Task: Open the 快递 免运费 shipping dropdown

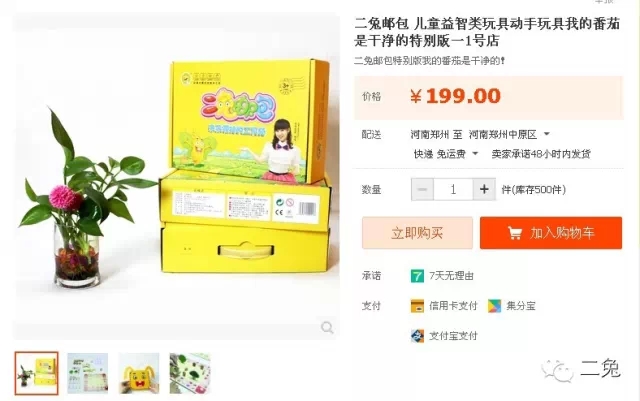Action: [x=475, y=154]
